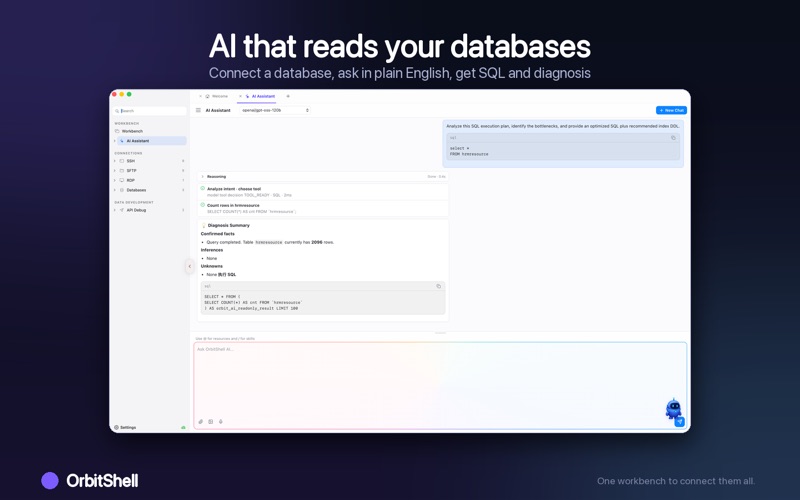The height and width of the screenshot is (500, 800).
Task: Expand the AI Assistant sidebar chevron
Action: [x=114, y=141]
